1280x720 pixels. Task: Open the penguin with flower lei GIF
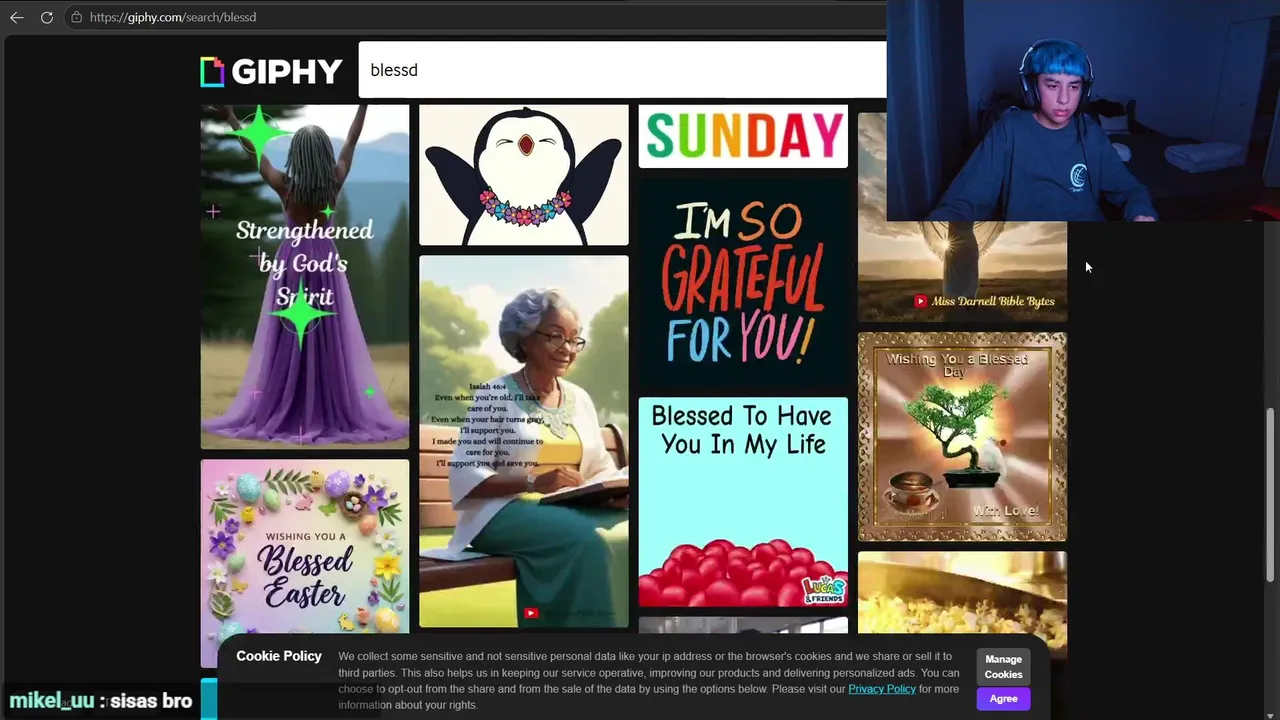524,175
